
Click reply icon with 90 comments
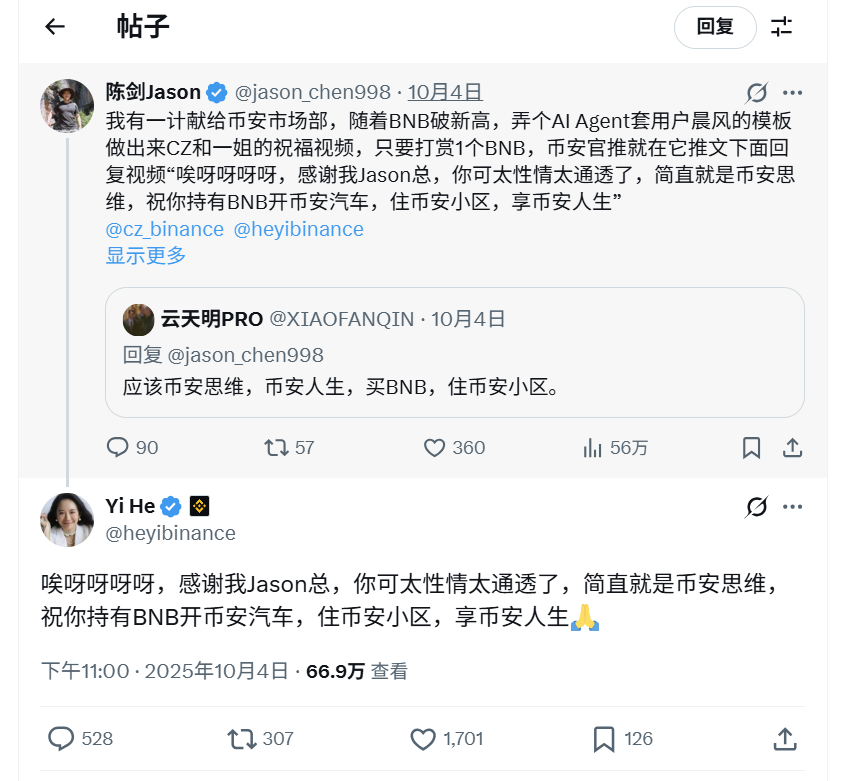pyautogui.click(x=118, y=448)
